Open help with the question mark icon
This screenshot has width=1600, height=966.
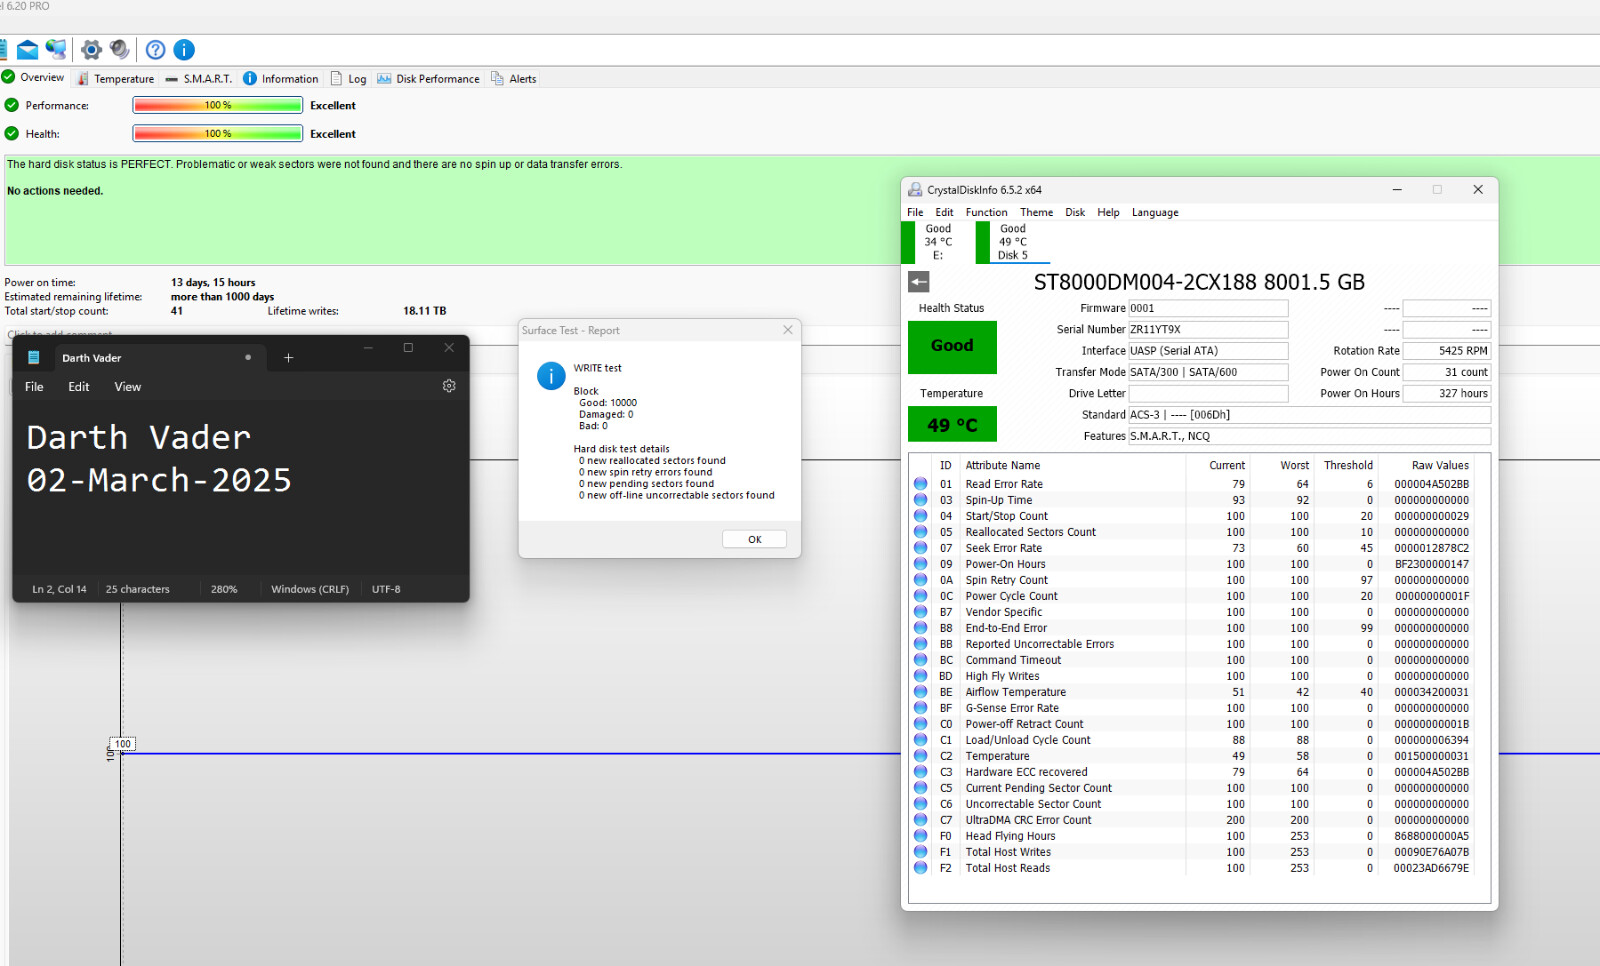tap(156, 50)
